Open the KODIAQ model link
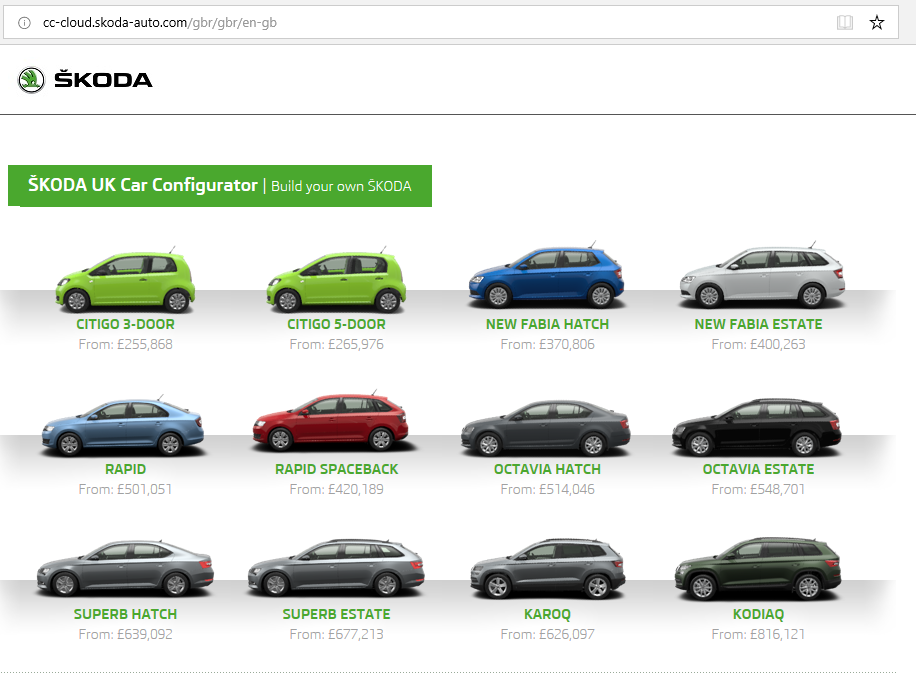Screen dimensions: 916x677 758,614
